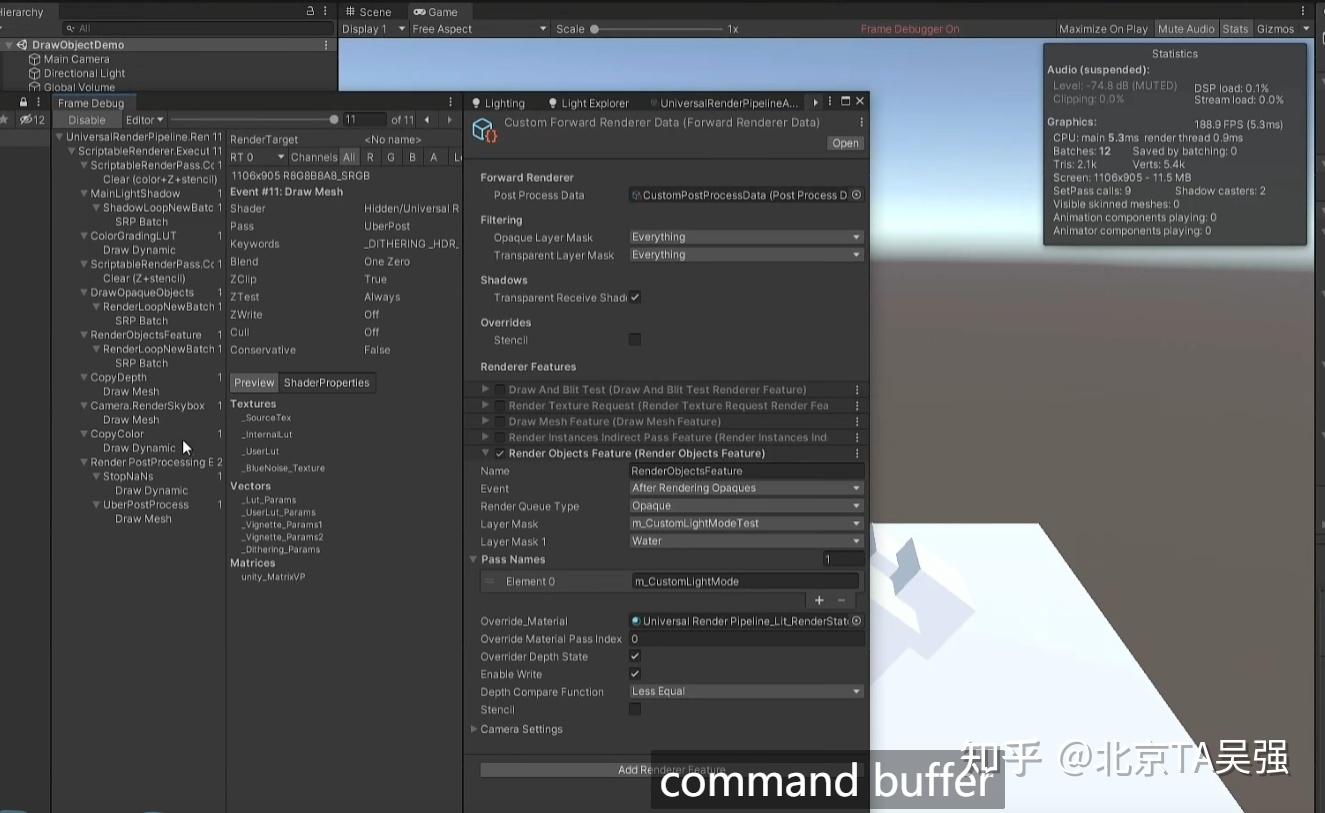This screenshot has width=1325, height=813.
Task: Open the three-dot menu of the Lighting window
Action: pyautogui.click(x=828, y=101)
